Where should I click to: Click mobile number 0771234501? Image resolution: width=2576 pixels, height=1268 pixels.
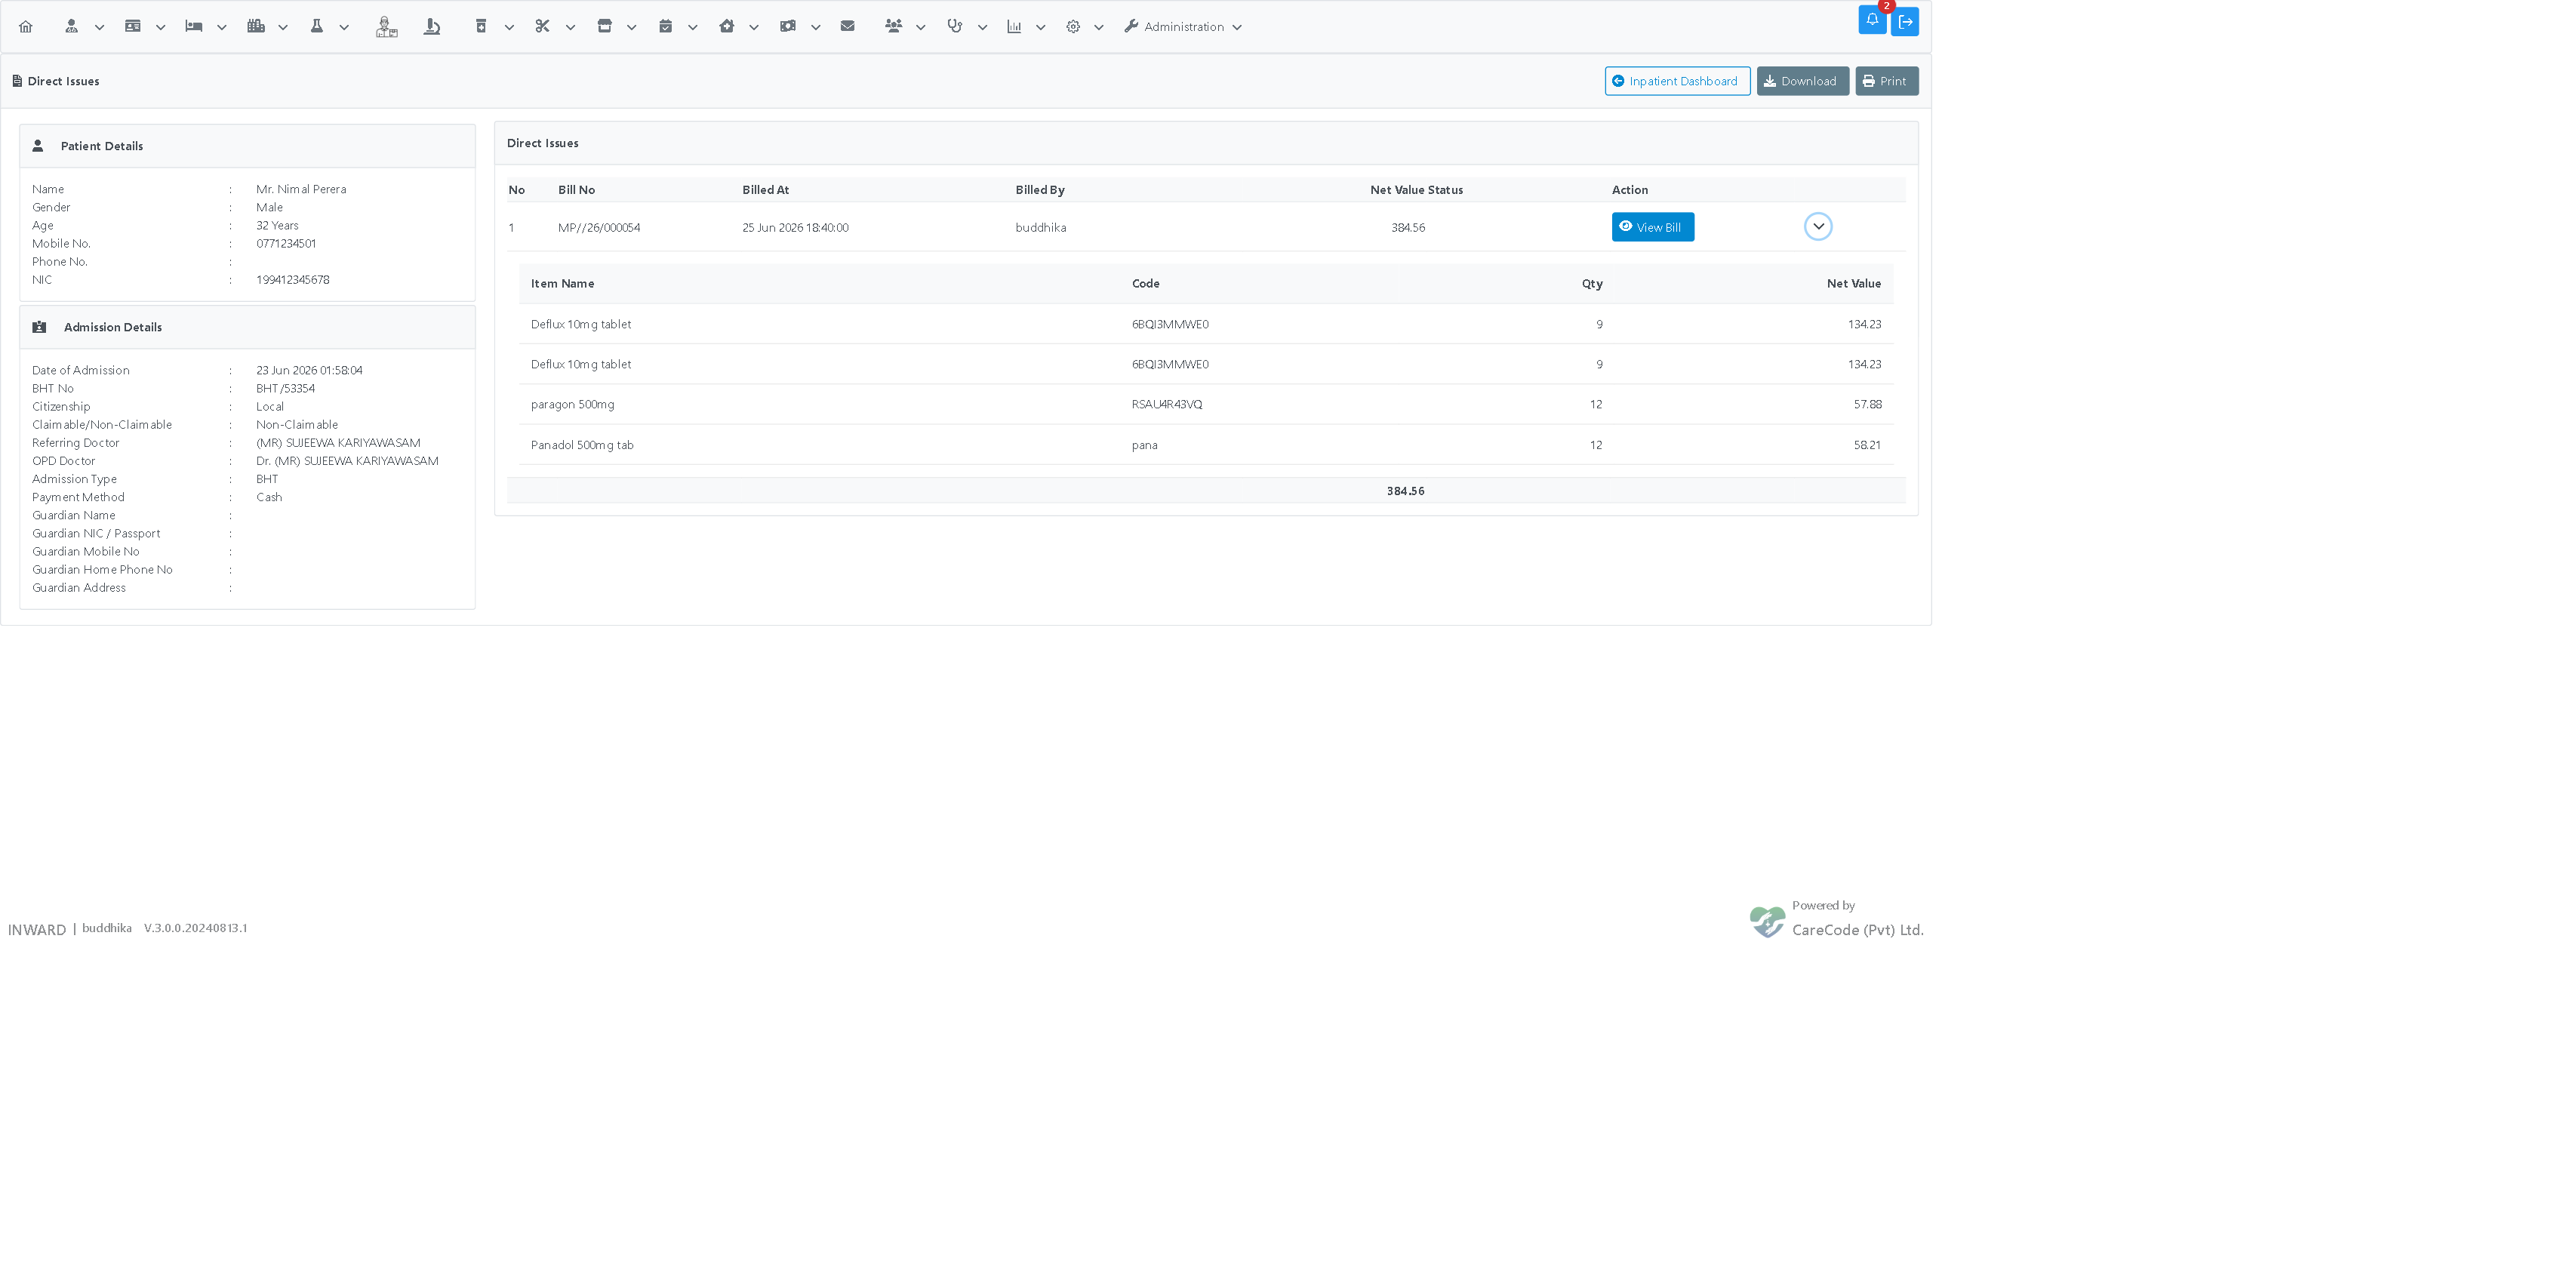(286, 244)
